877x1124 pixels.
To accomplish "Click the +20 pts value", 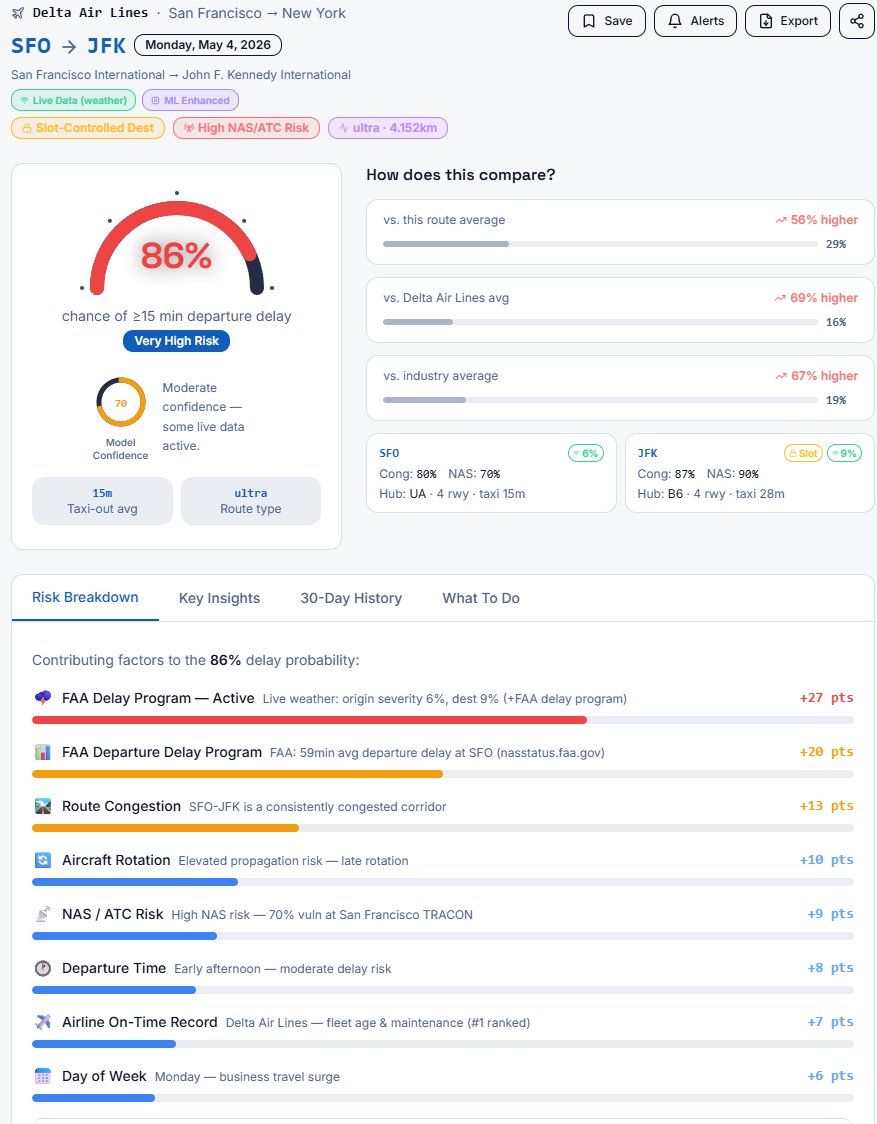I will (x=826, y=752).
